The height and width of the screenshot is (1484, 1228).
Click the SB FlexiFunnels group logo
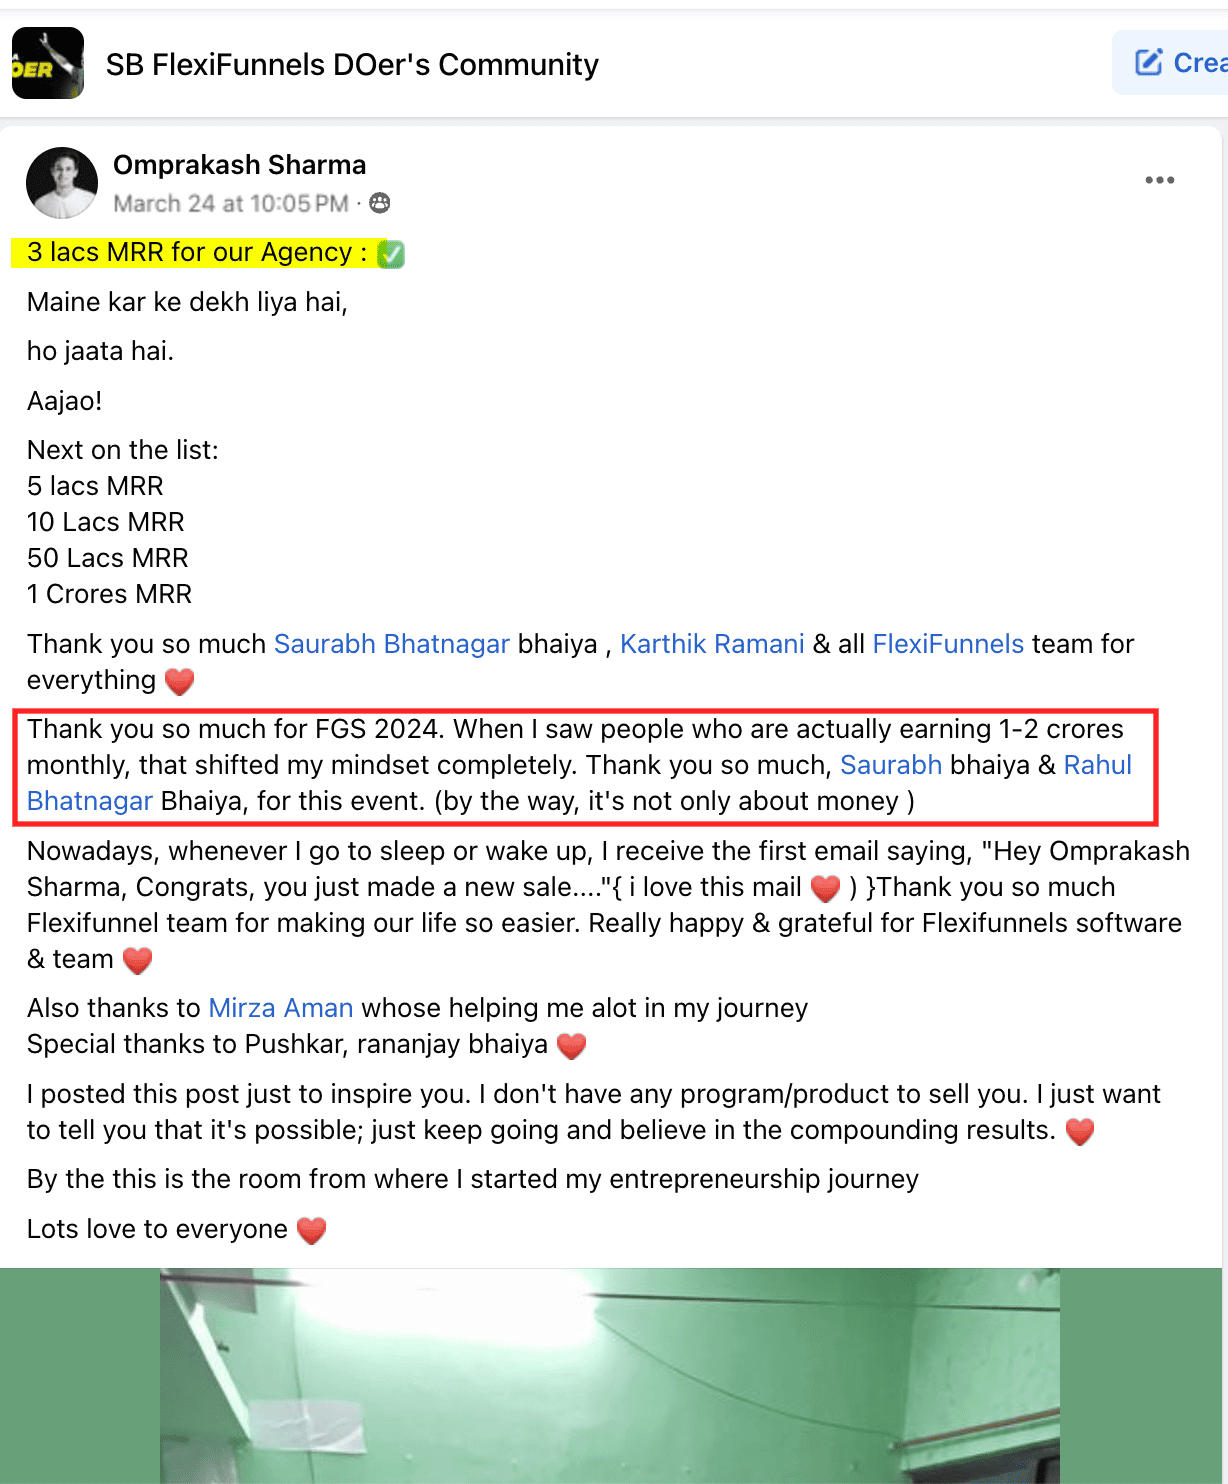click(x=48, y=63)
